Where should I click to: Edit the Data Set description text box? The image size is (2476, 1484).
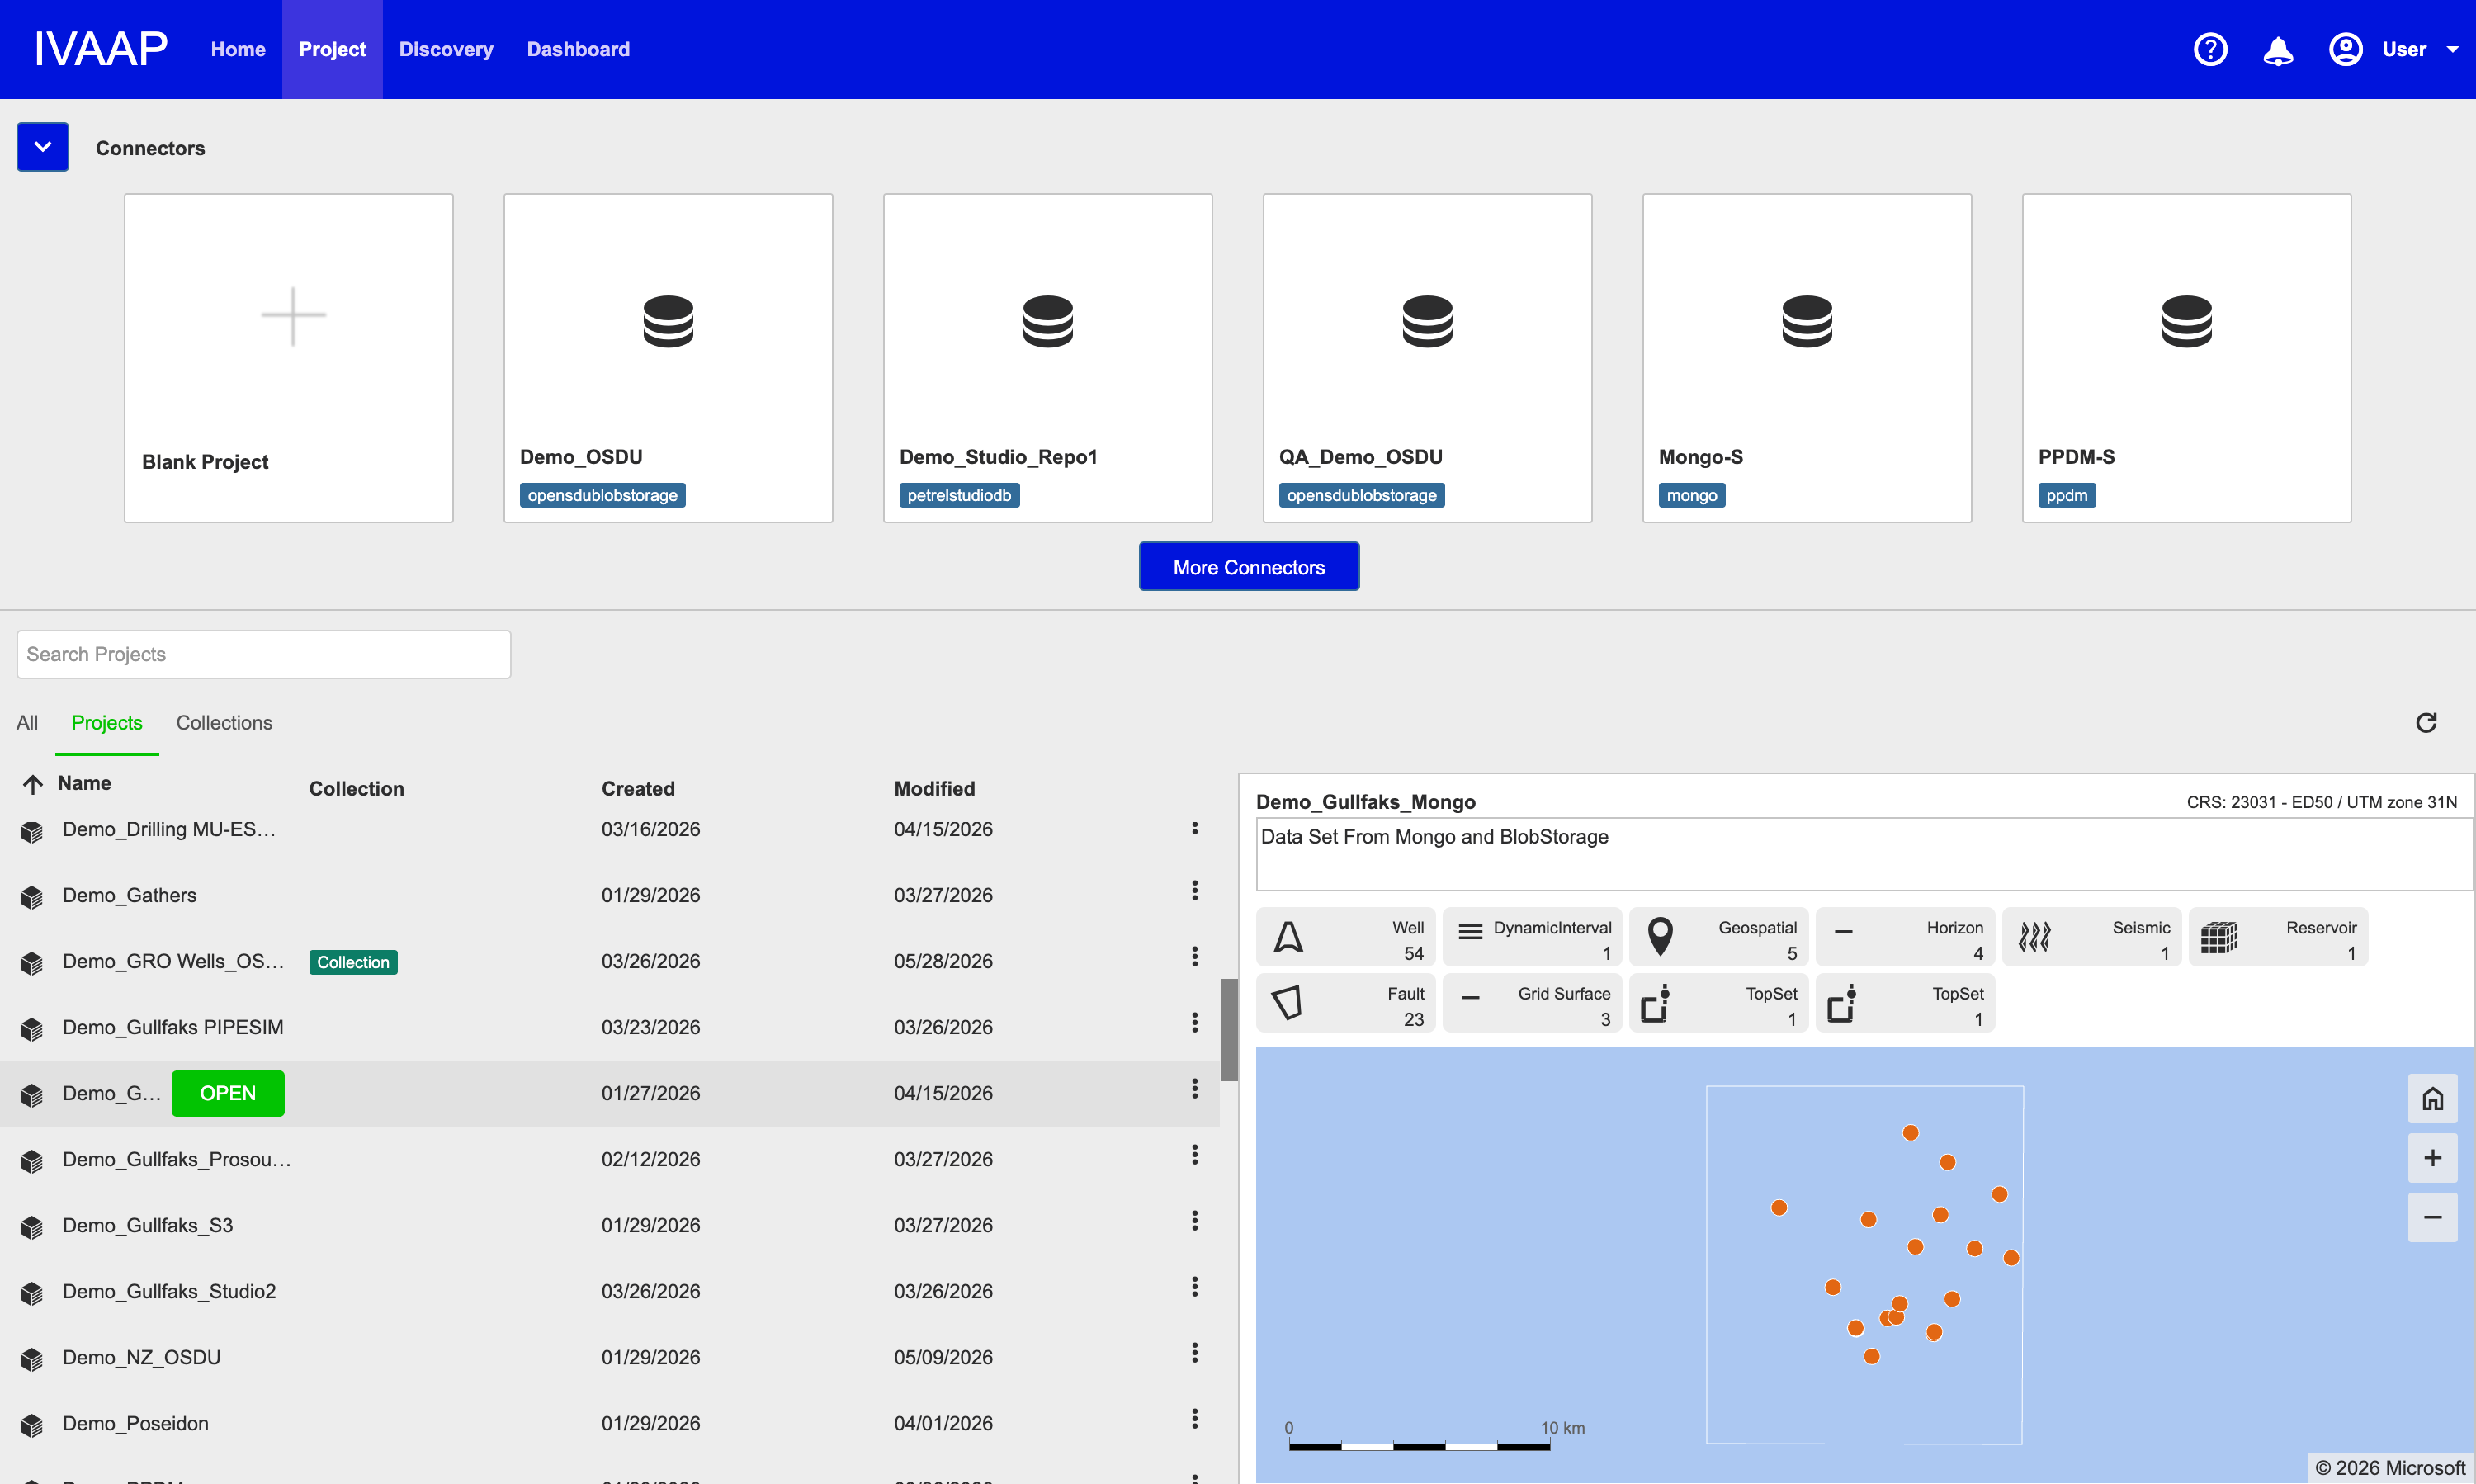[x=1864, y=855]
